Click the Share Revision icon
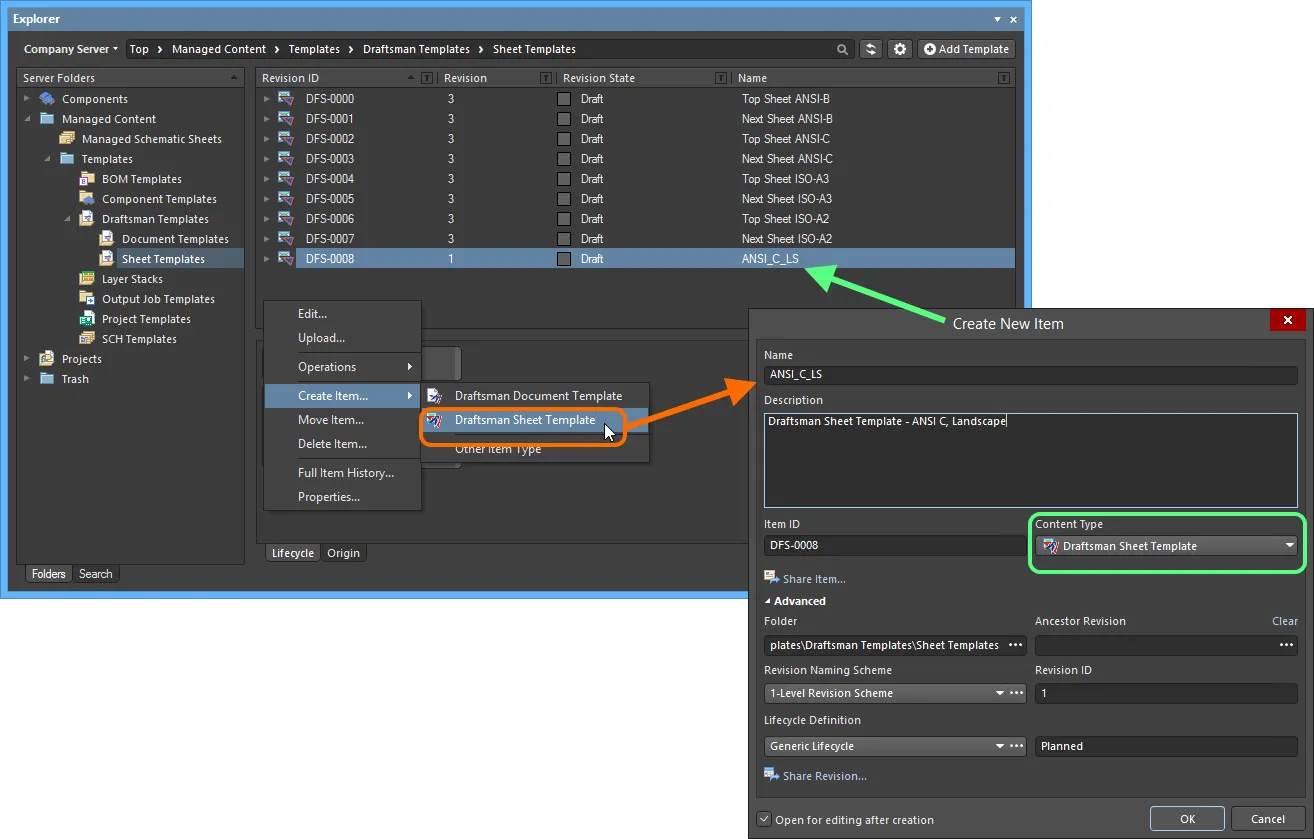 pyautogui.click(x=771, y=775)
